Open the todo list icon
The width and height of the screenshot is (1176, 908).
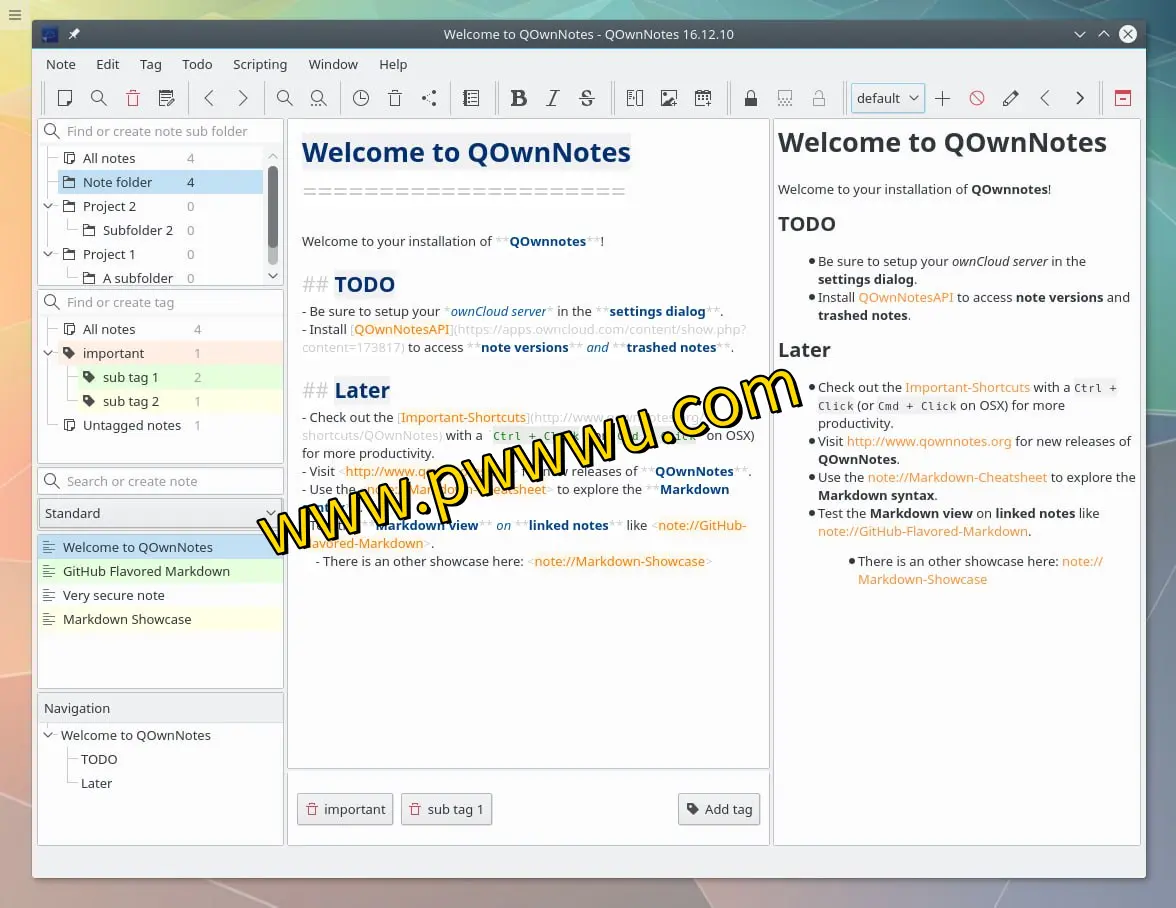[x=471, y=98]
